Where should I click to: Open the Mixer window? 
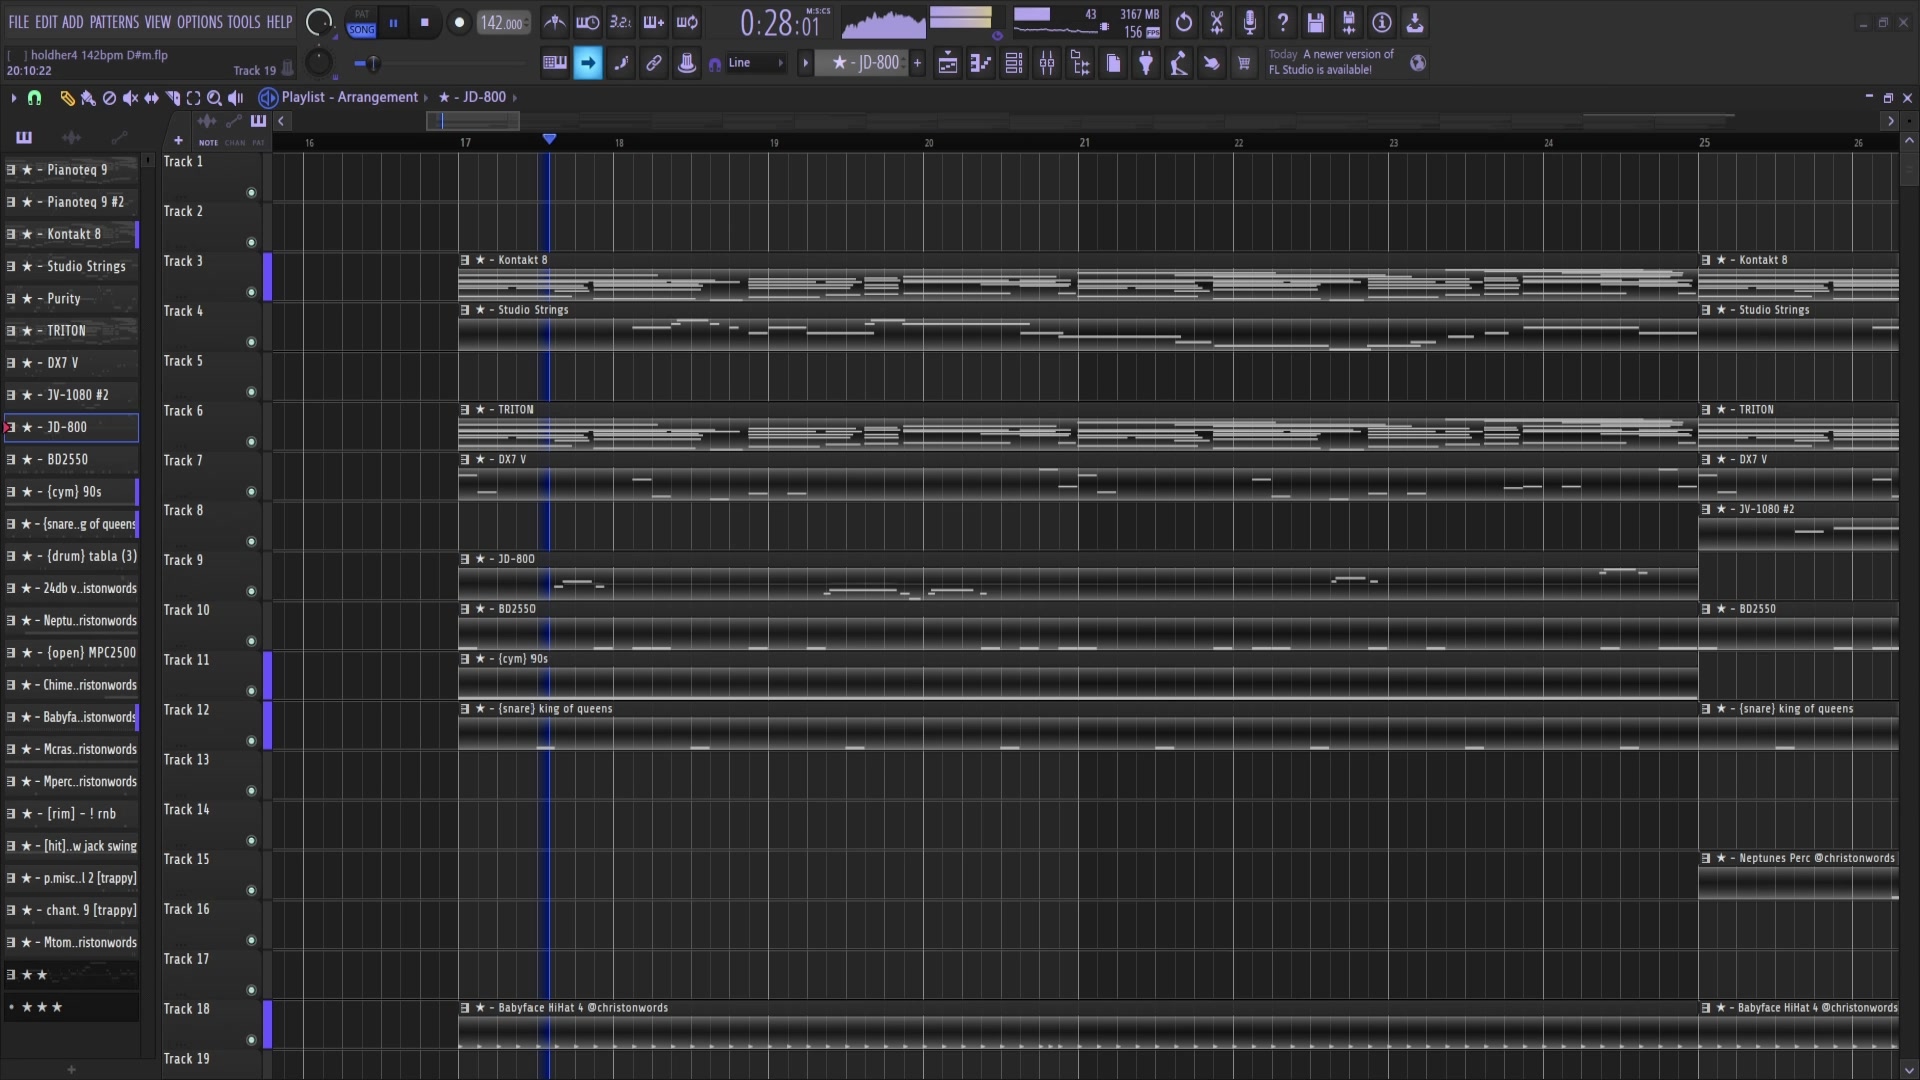(x=1047, y=64)
